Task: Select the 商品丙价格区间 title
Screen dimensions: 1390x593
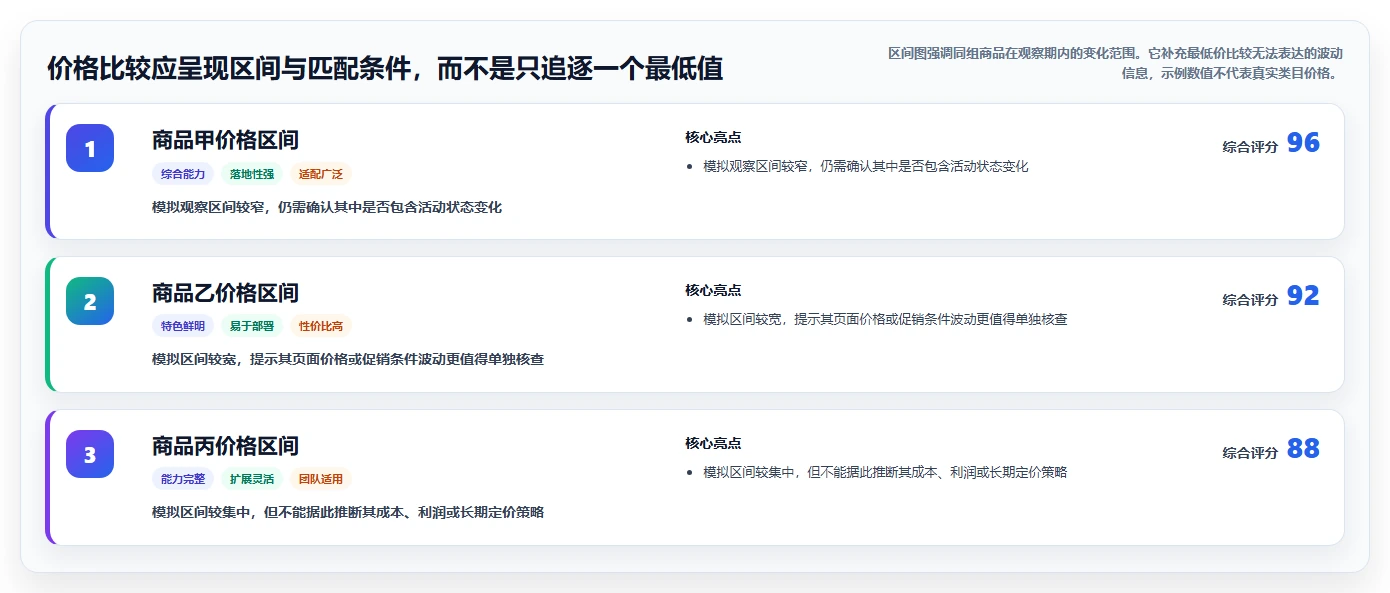Action: point(225,446)
